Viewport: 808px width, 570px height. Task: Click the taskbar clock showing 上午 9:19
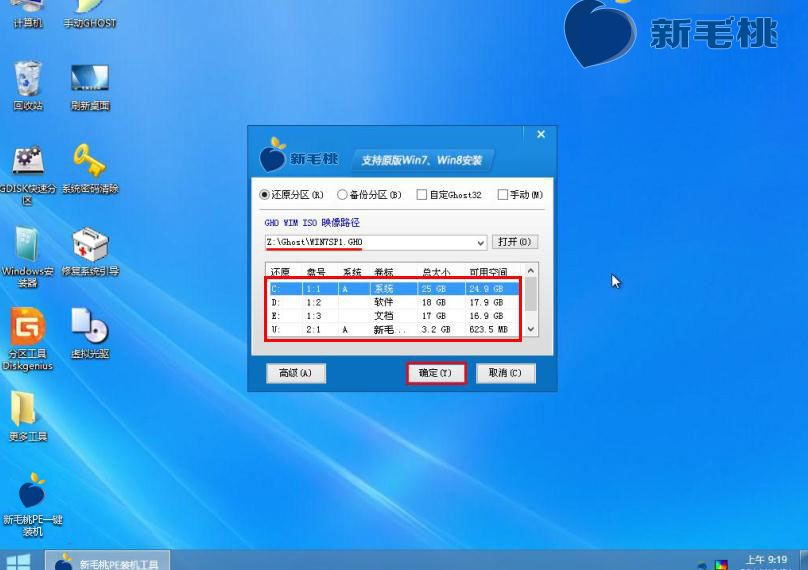(766, 560)
